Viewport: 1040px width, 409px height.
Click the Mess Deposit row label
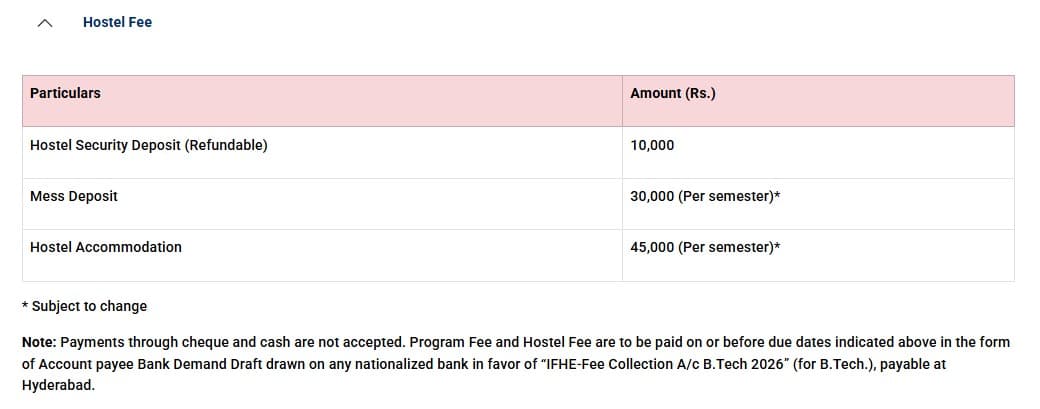(x=73, y=196)
